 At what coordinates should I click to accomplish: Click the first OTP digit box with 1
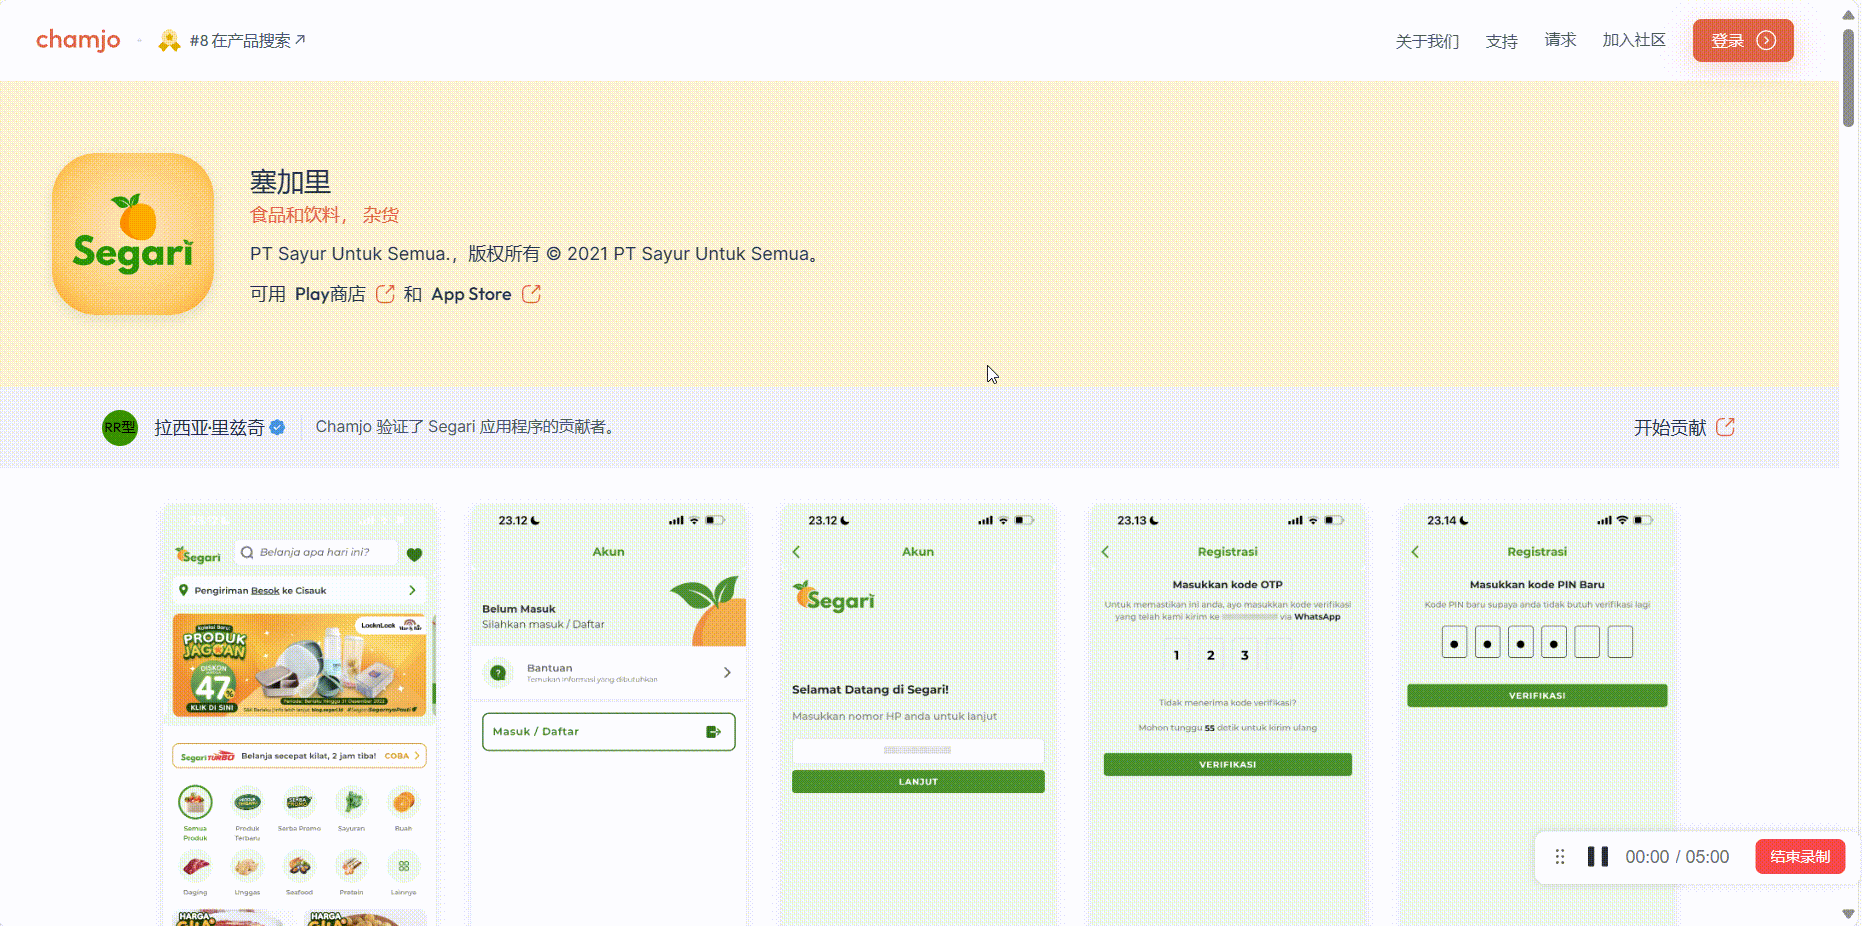1176,655
